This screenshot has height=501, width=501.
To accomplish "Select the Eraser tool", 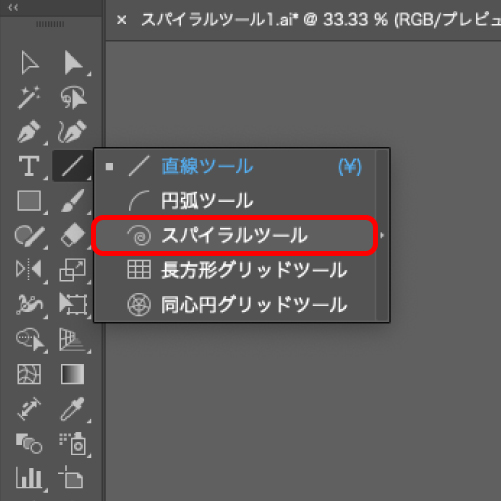I will coord(73,235).
